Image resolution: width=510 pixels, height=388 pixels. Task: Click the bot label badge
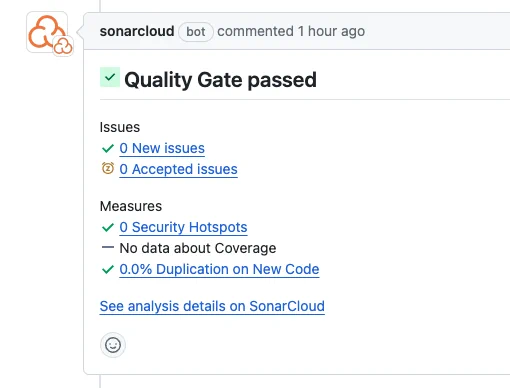(x=196, y=32)
